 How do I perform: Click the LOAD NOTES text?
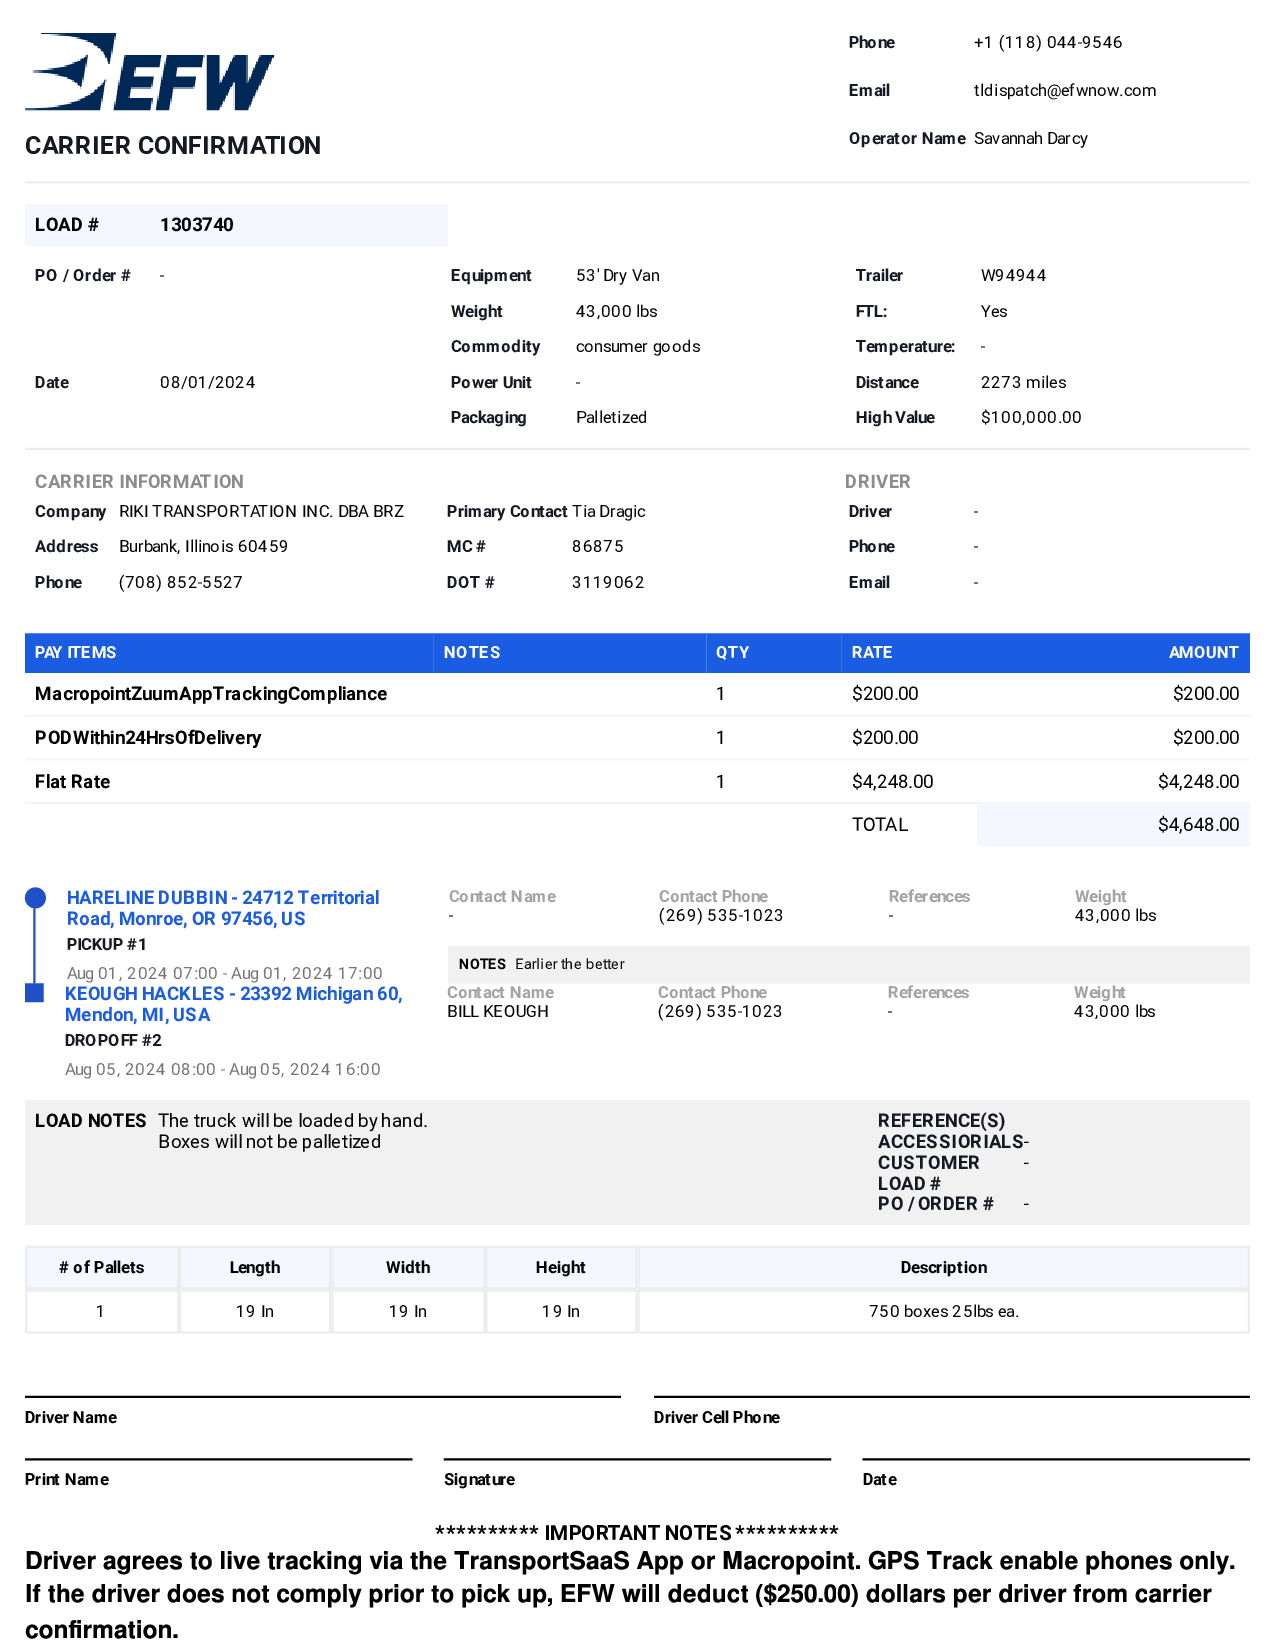pyautogui.click(x=293, y=1131)
